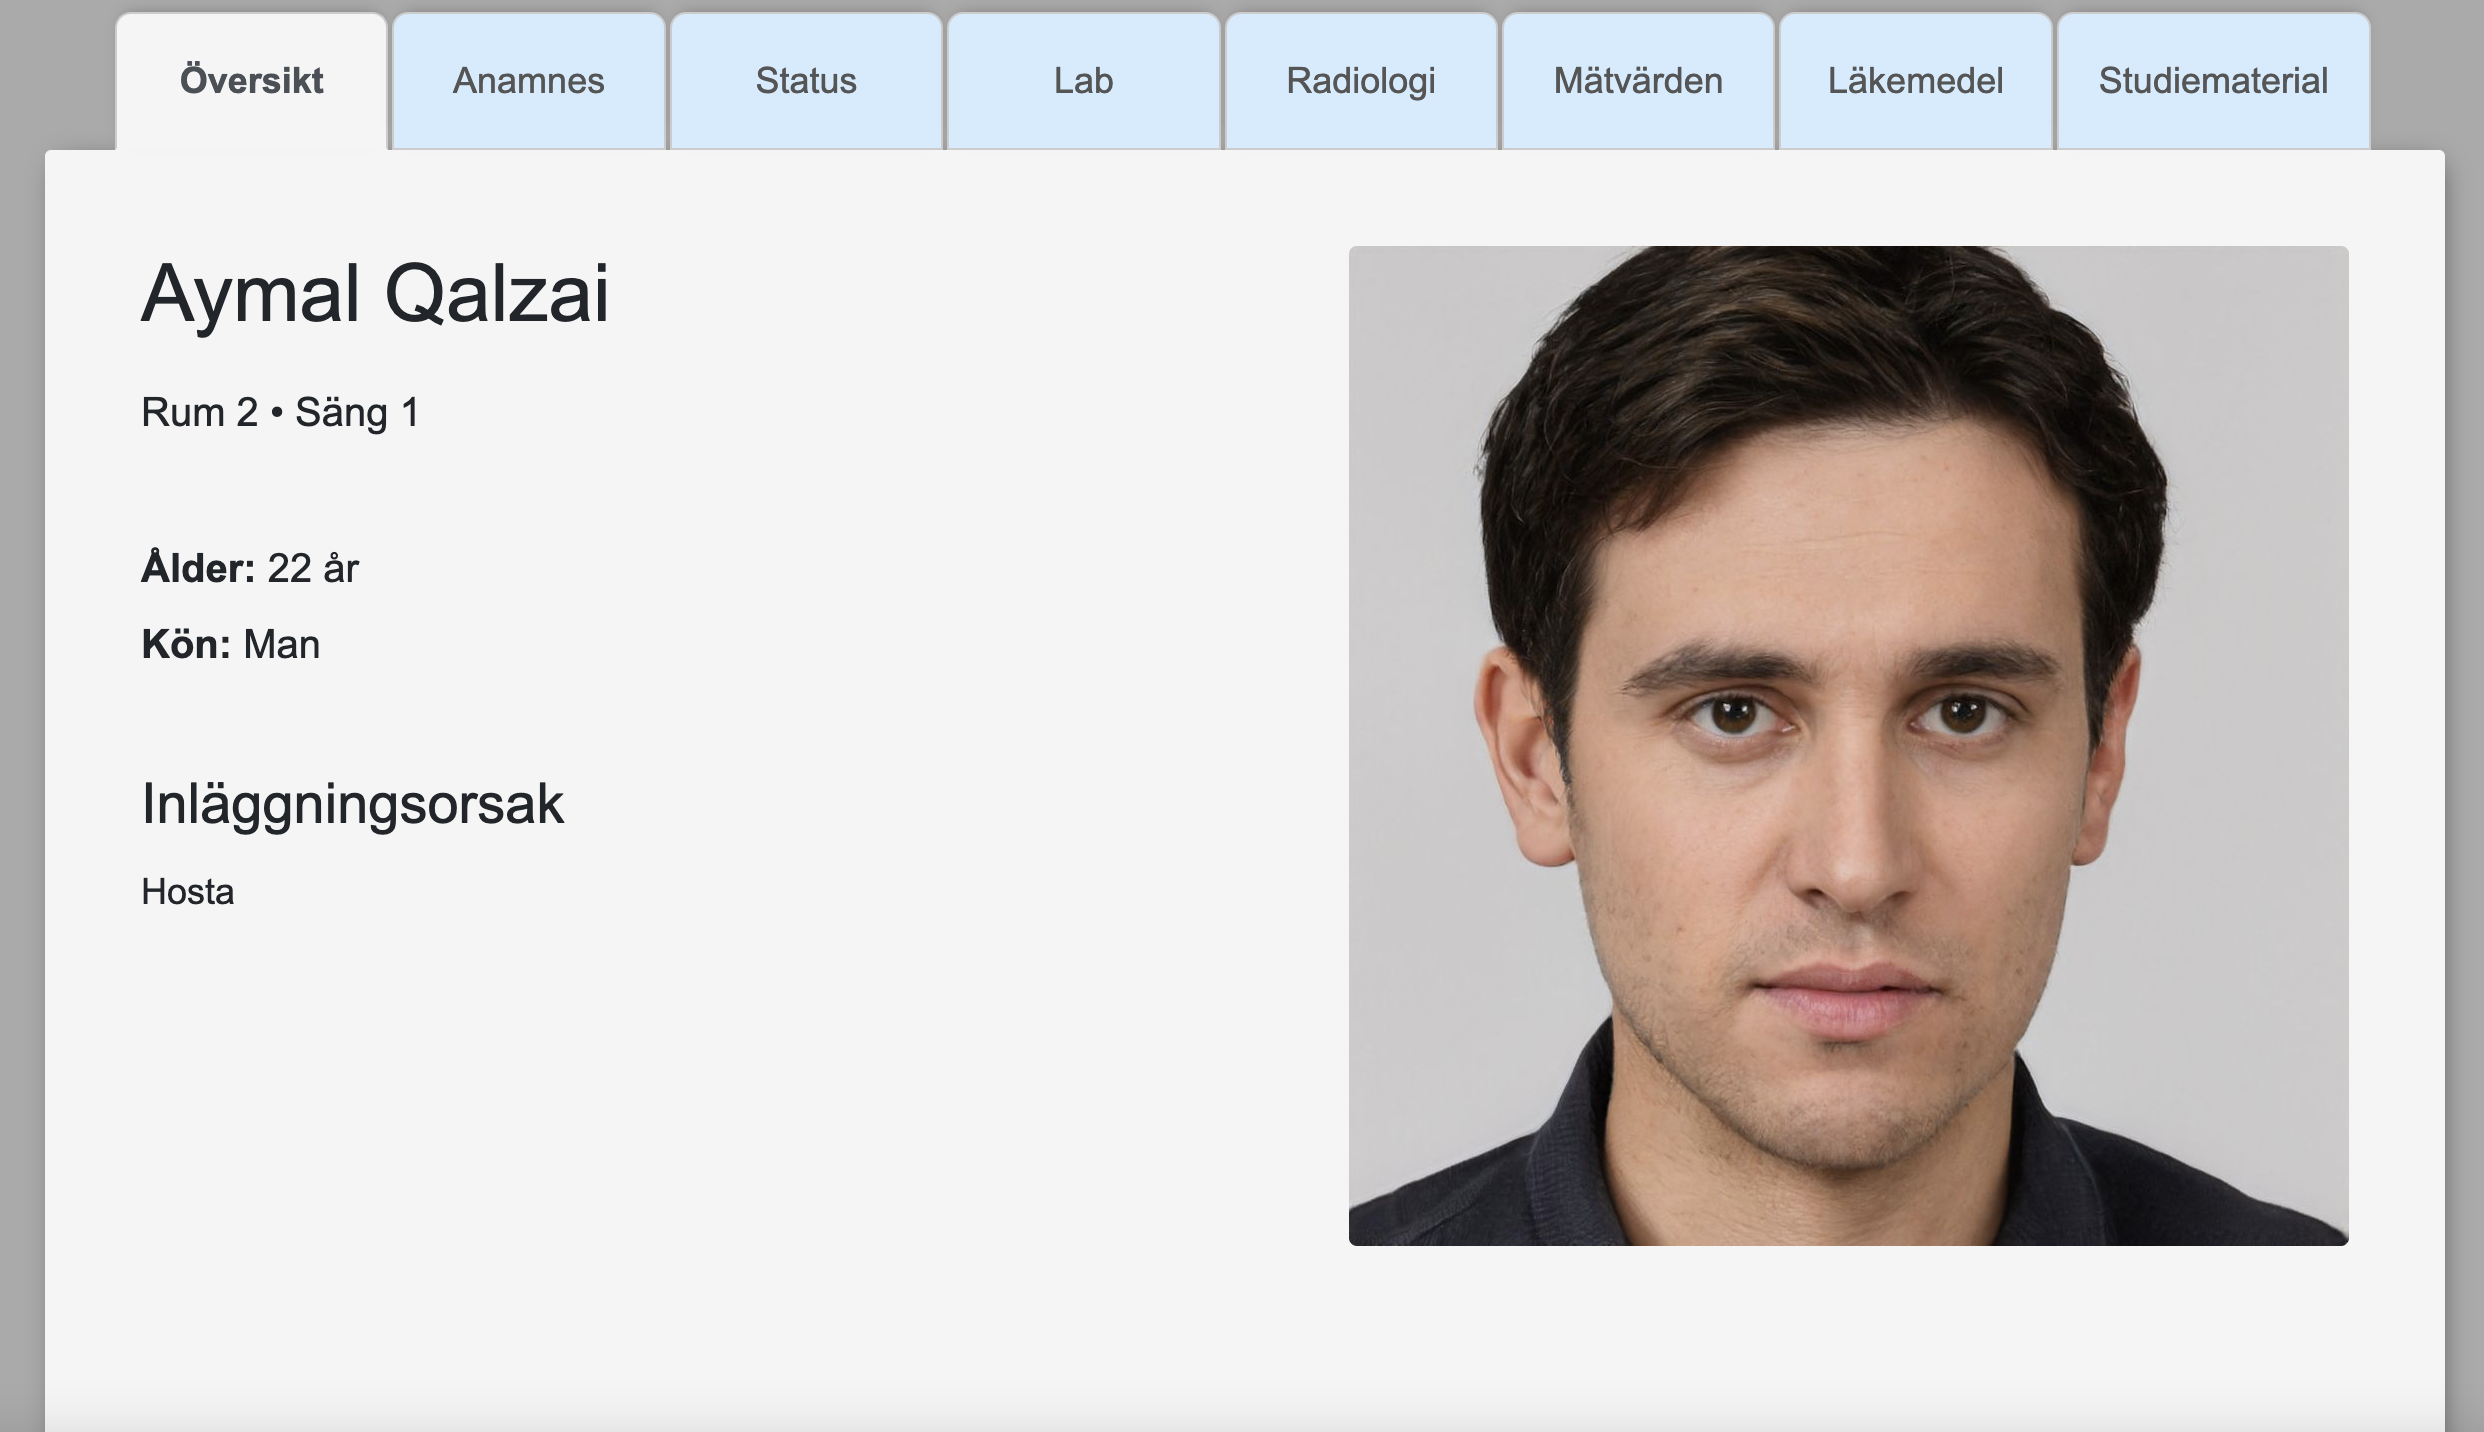
Task: Click the bold Ålder label
Action: [198, 567]
